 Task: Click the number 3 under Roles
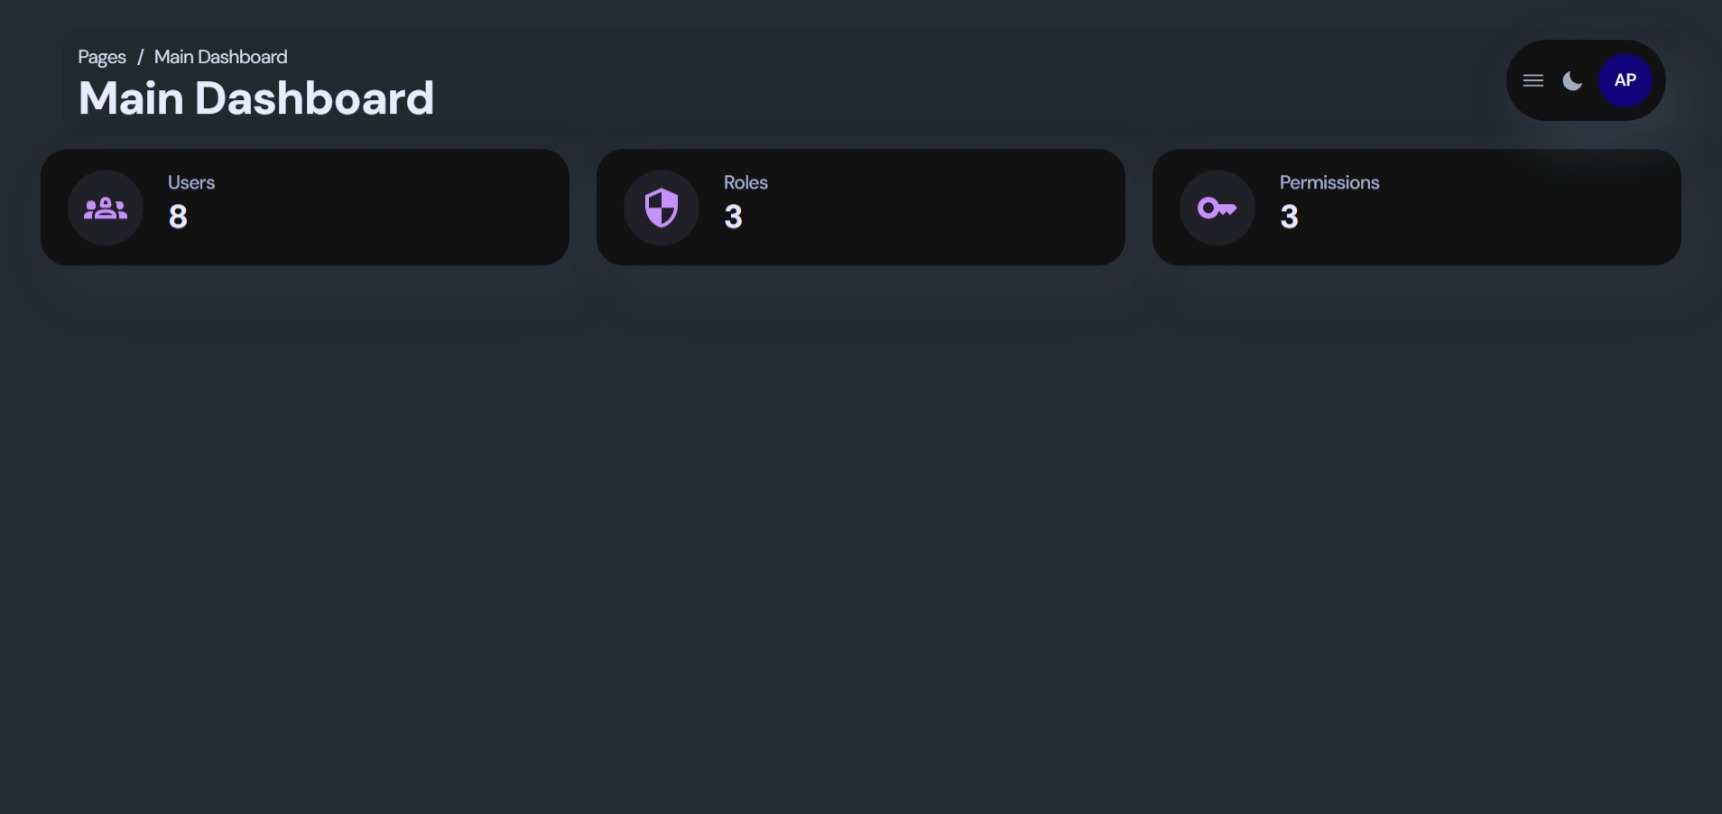coord(733,217)
